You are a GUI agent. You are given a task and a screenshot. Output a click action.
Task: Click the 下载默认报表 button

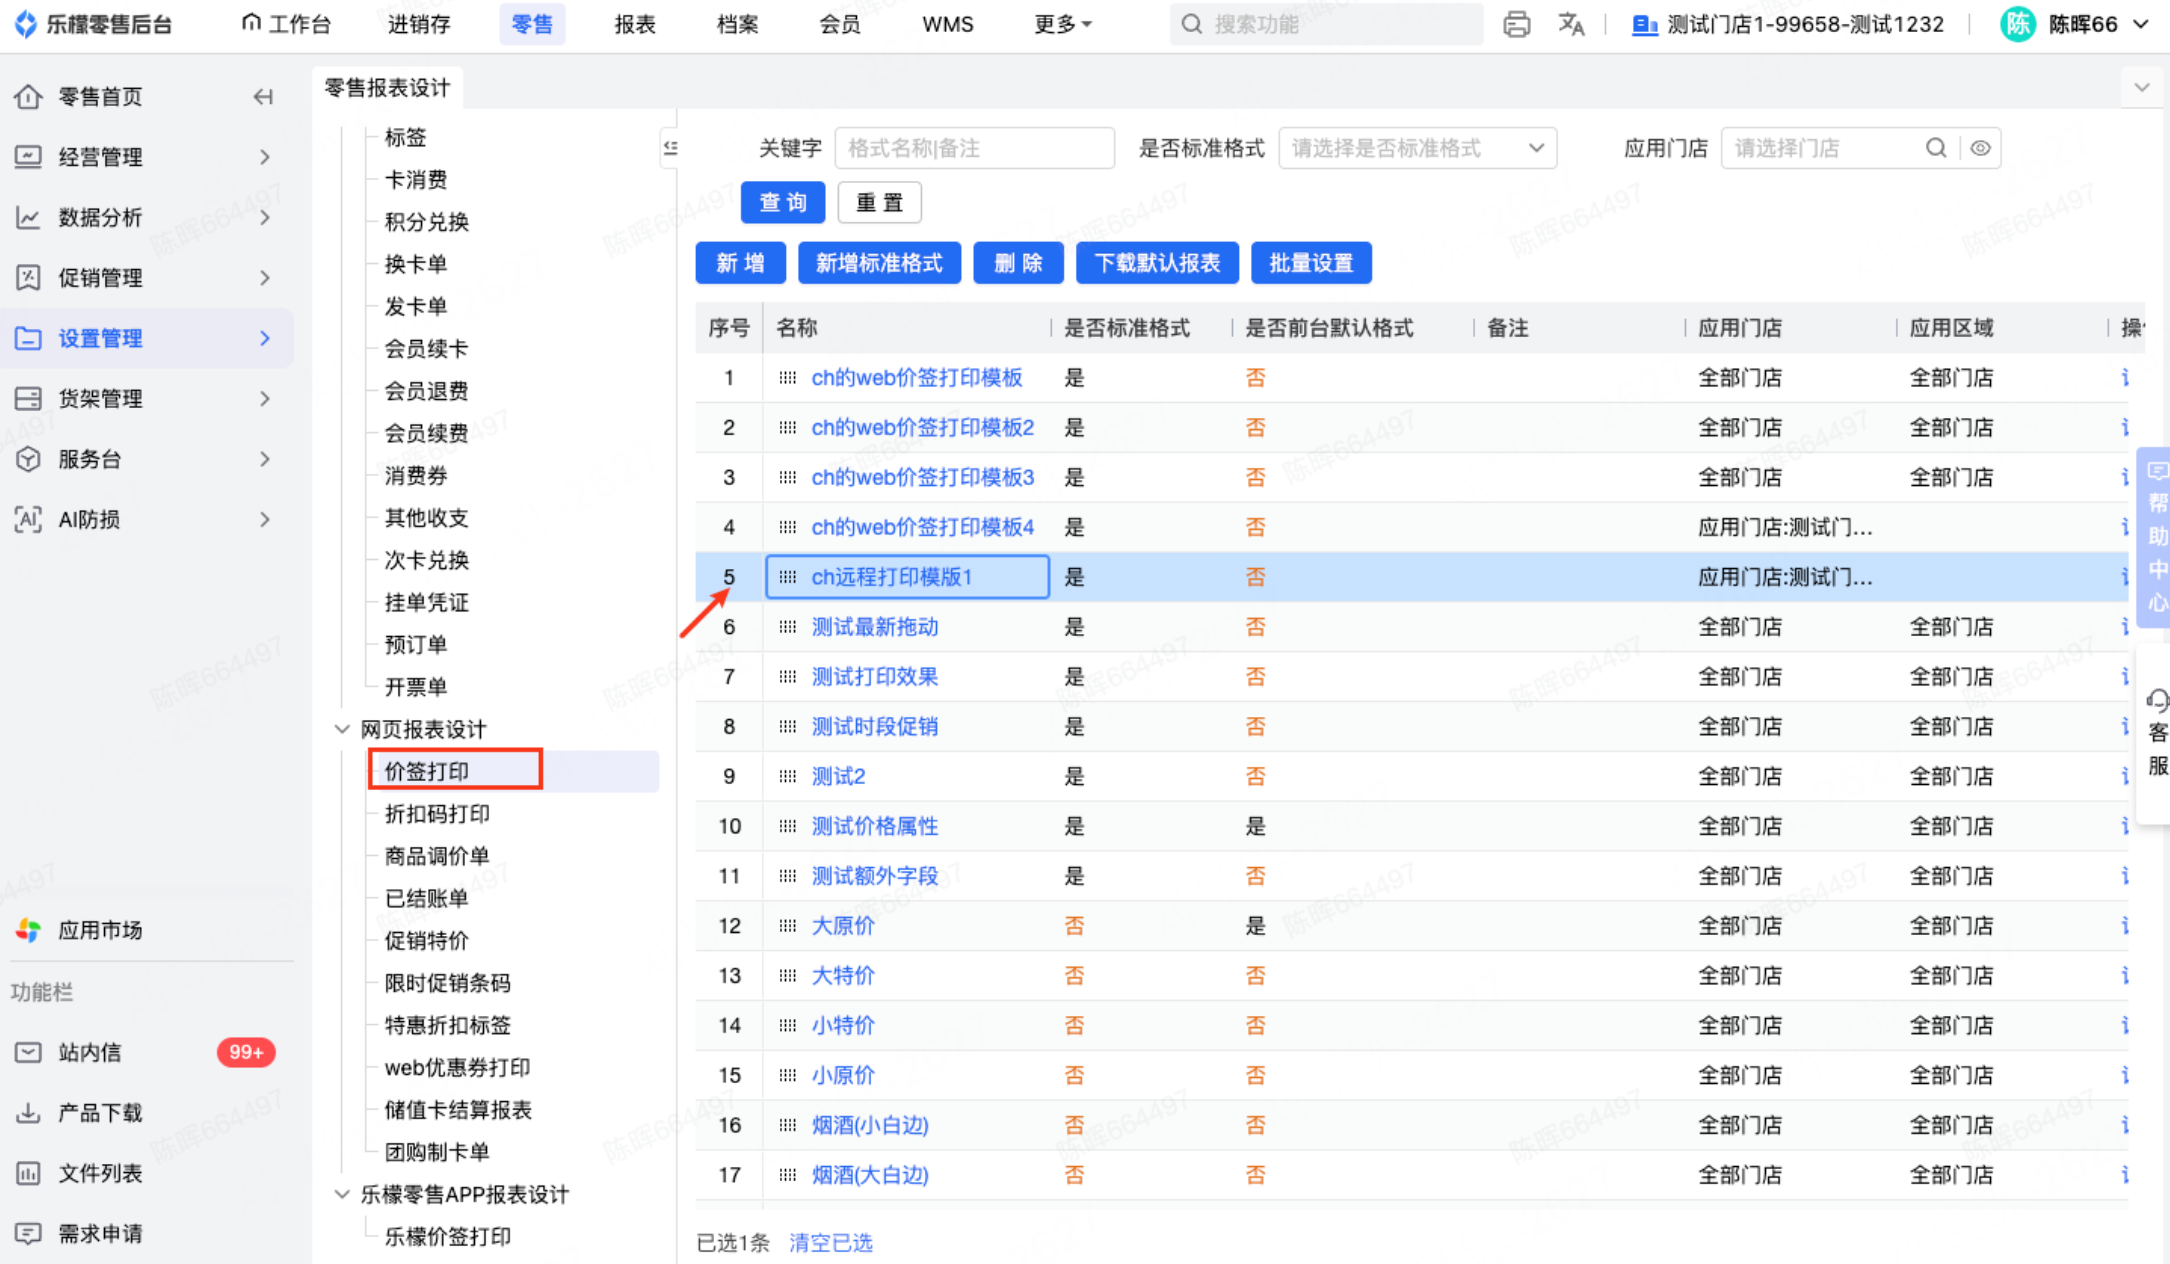(x=1157, y=263)
